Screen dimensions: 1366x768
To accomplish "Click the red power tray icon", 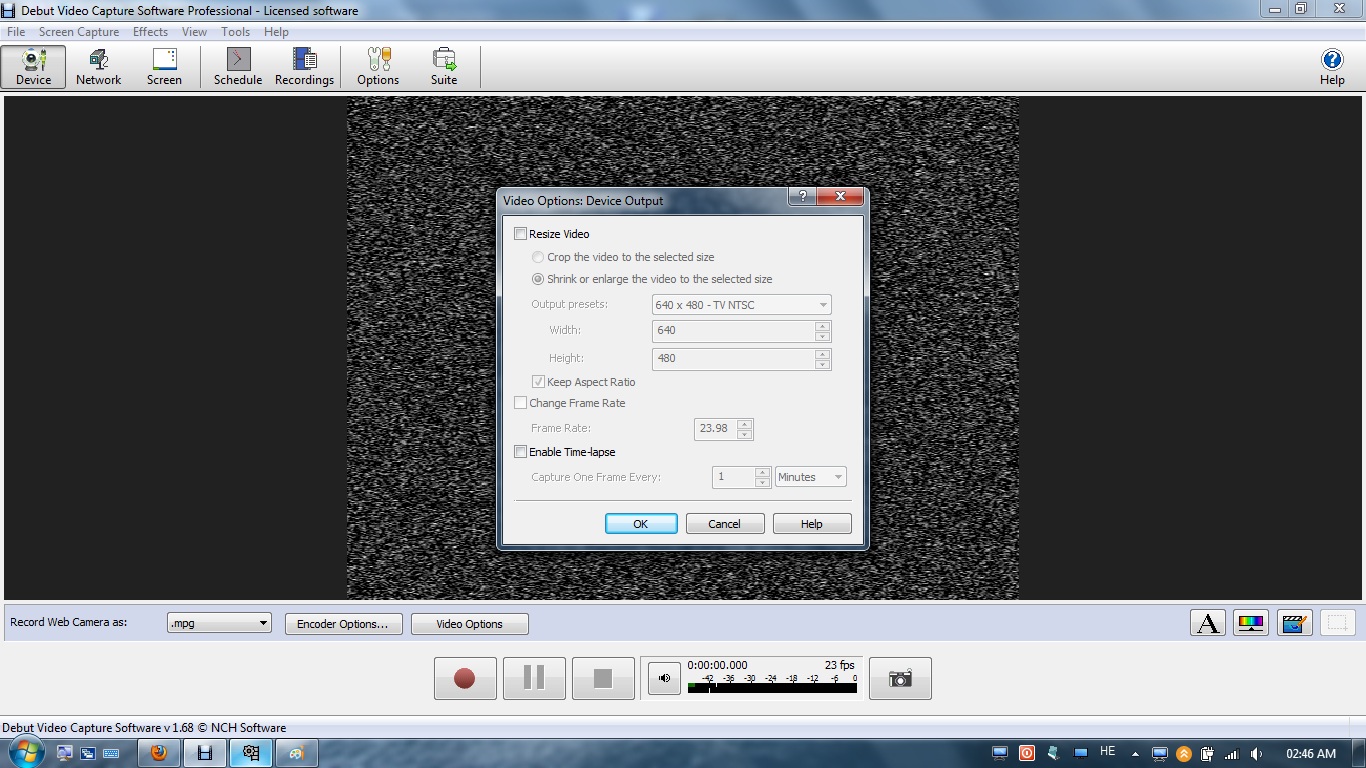I will (1027, 753).
